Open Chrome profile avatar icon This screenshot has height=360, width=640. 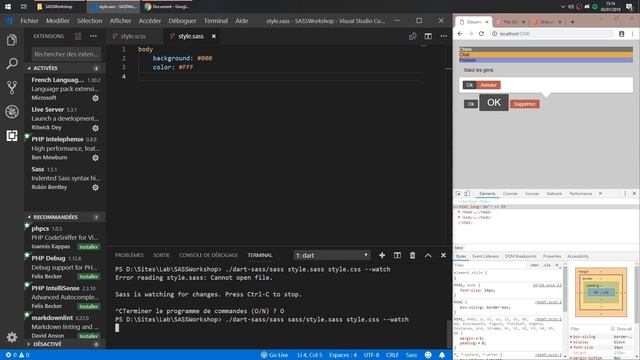[622, 34]
